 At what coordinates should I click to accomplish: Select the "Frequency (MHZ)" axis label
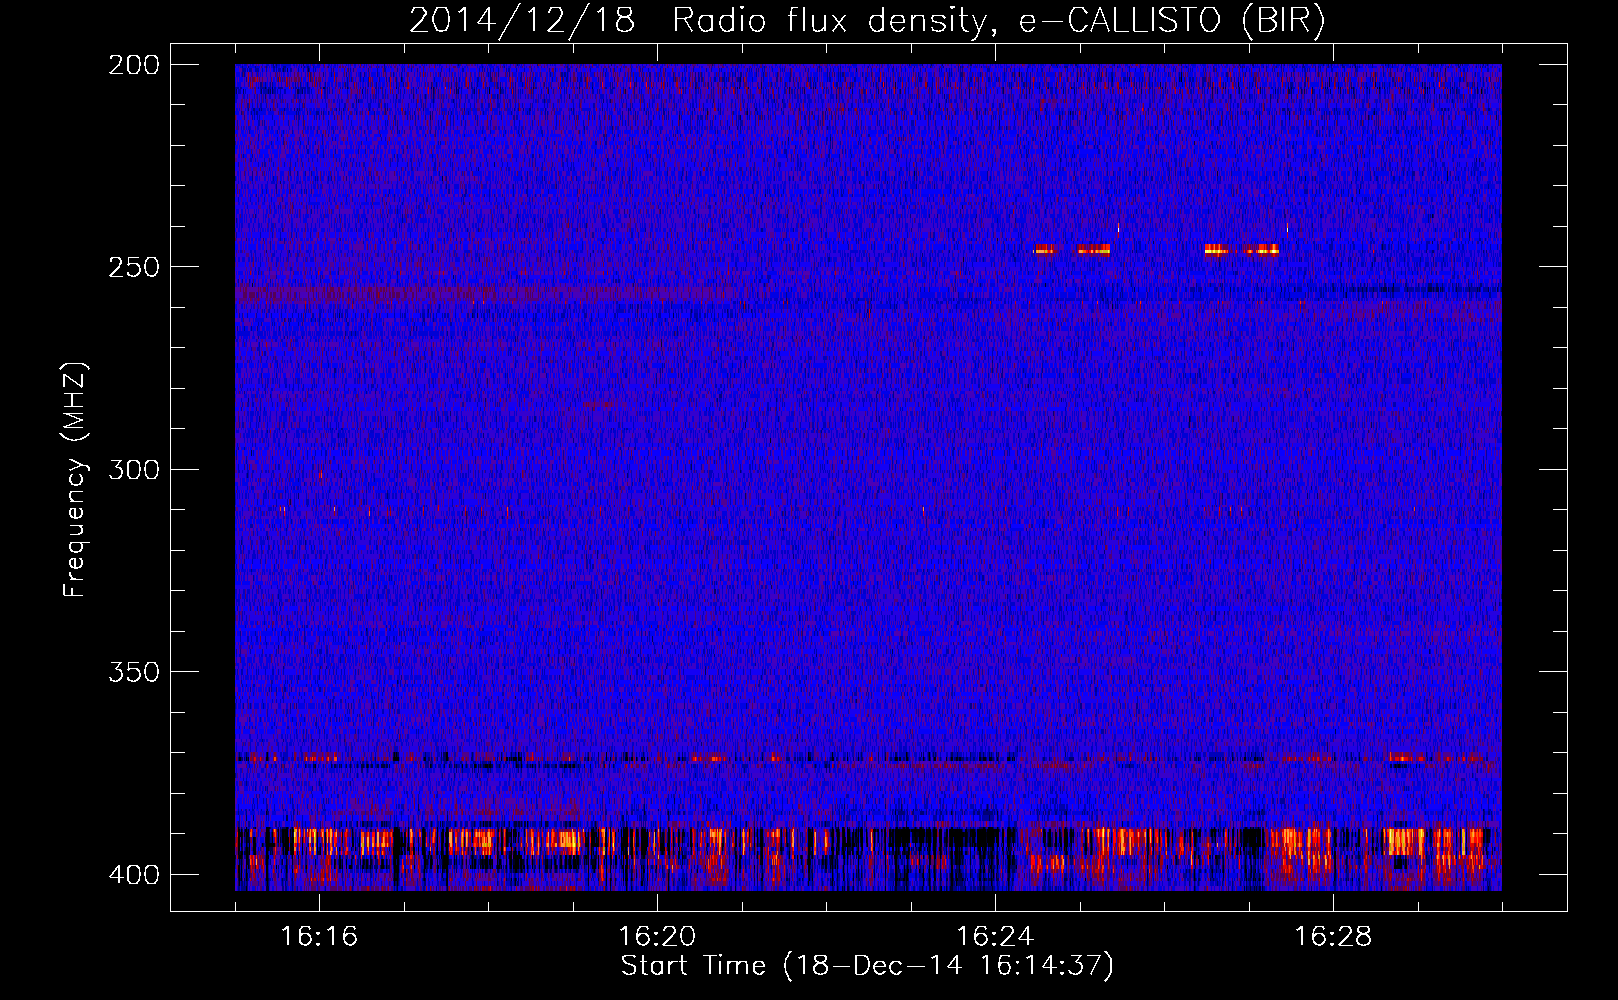click(75, 480)
